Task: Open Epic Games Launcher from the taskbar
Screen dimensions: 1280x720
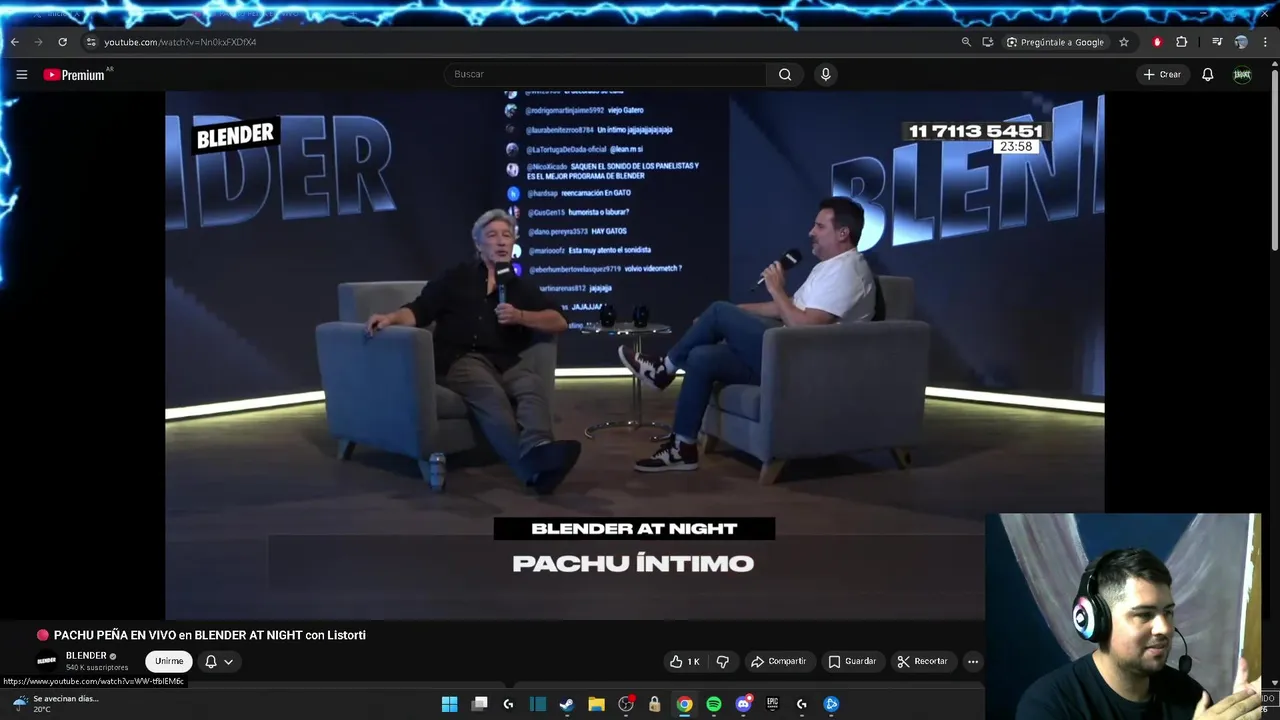Action: pos(772,704)
